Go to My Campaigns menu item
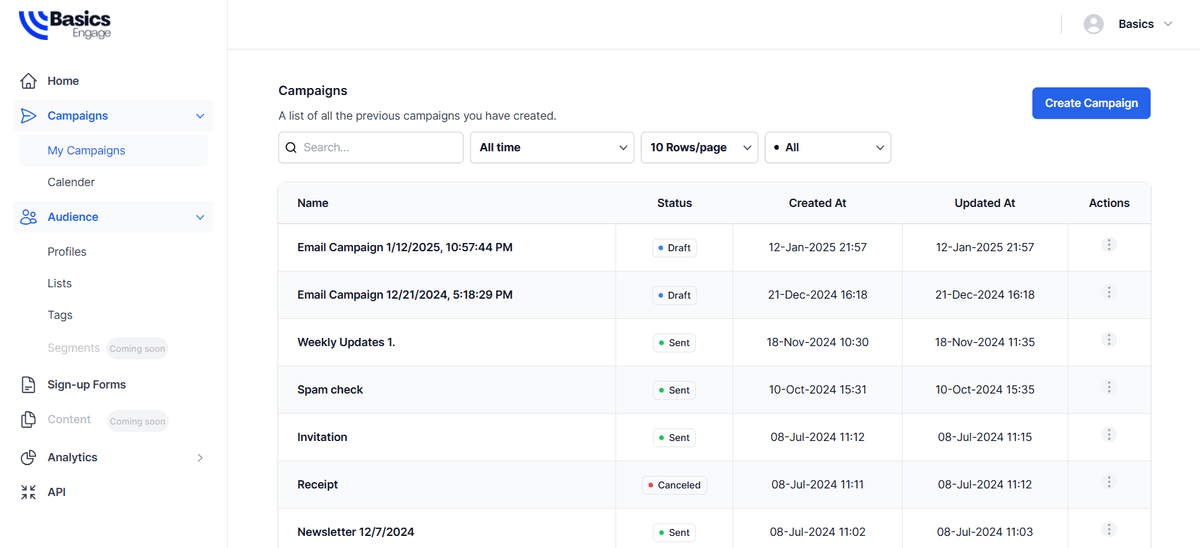 point(86,151)
